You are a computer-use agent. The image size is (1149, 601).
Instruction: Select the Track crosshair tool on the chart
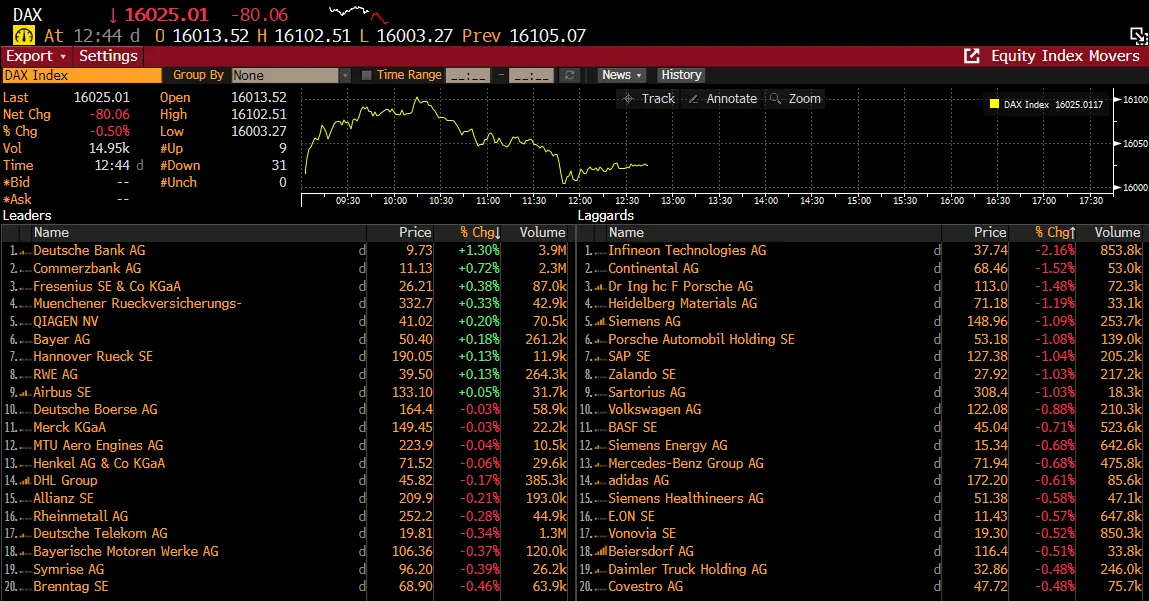[651, 99]
